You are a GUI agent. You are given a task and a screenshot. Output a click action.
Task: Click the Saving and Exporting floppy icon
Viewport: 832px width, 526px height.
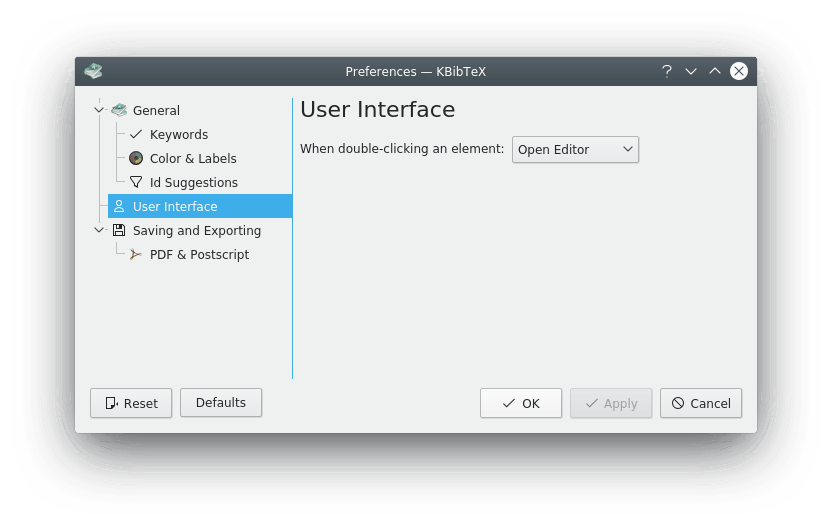click(x=119, y=230)
